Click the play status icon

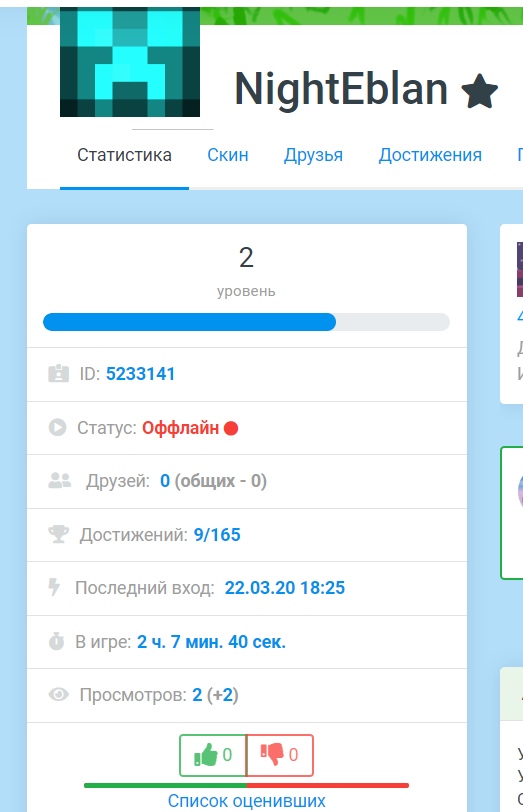tap(57, 427)
